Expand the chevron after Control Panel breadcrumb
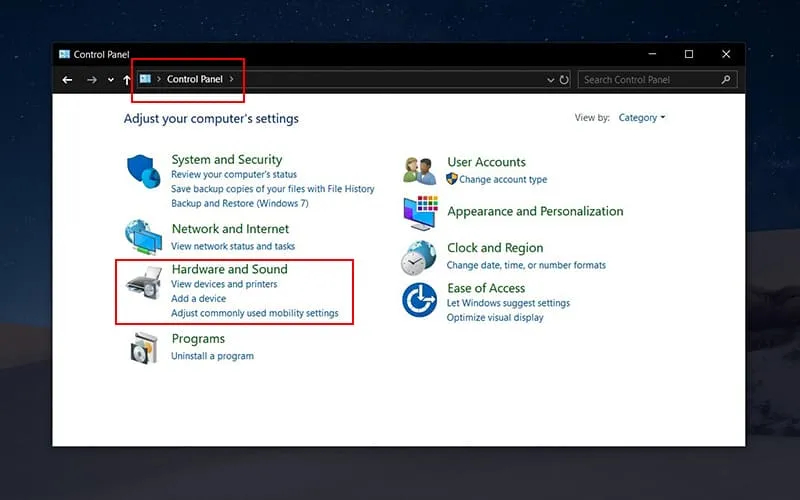Screen dimensions: 800x500 pos(232,79)
